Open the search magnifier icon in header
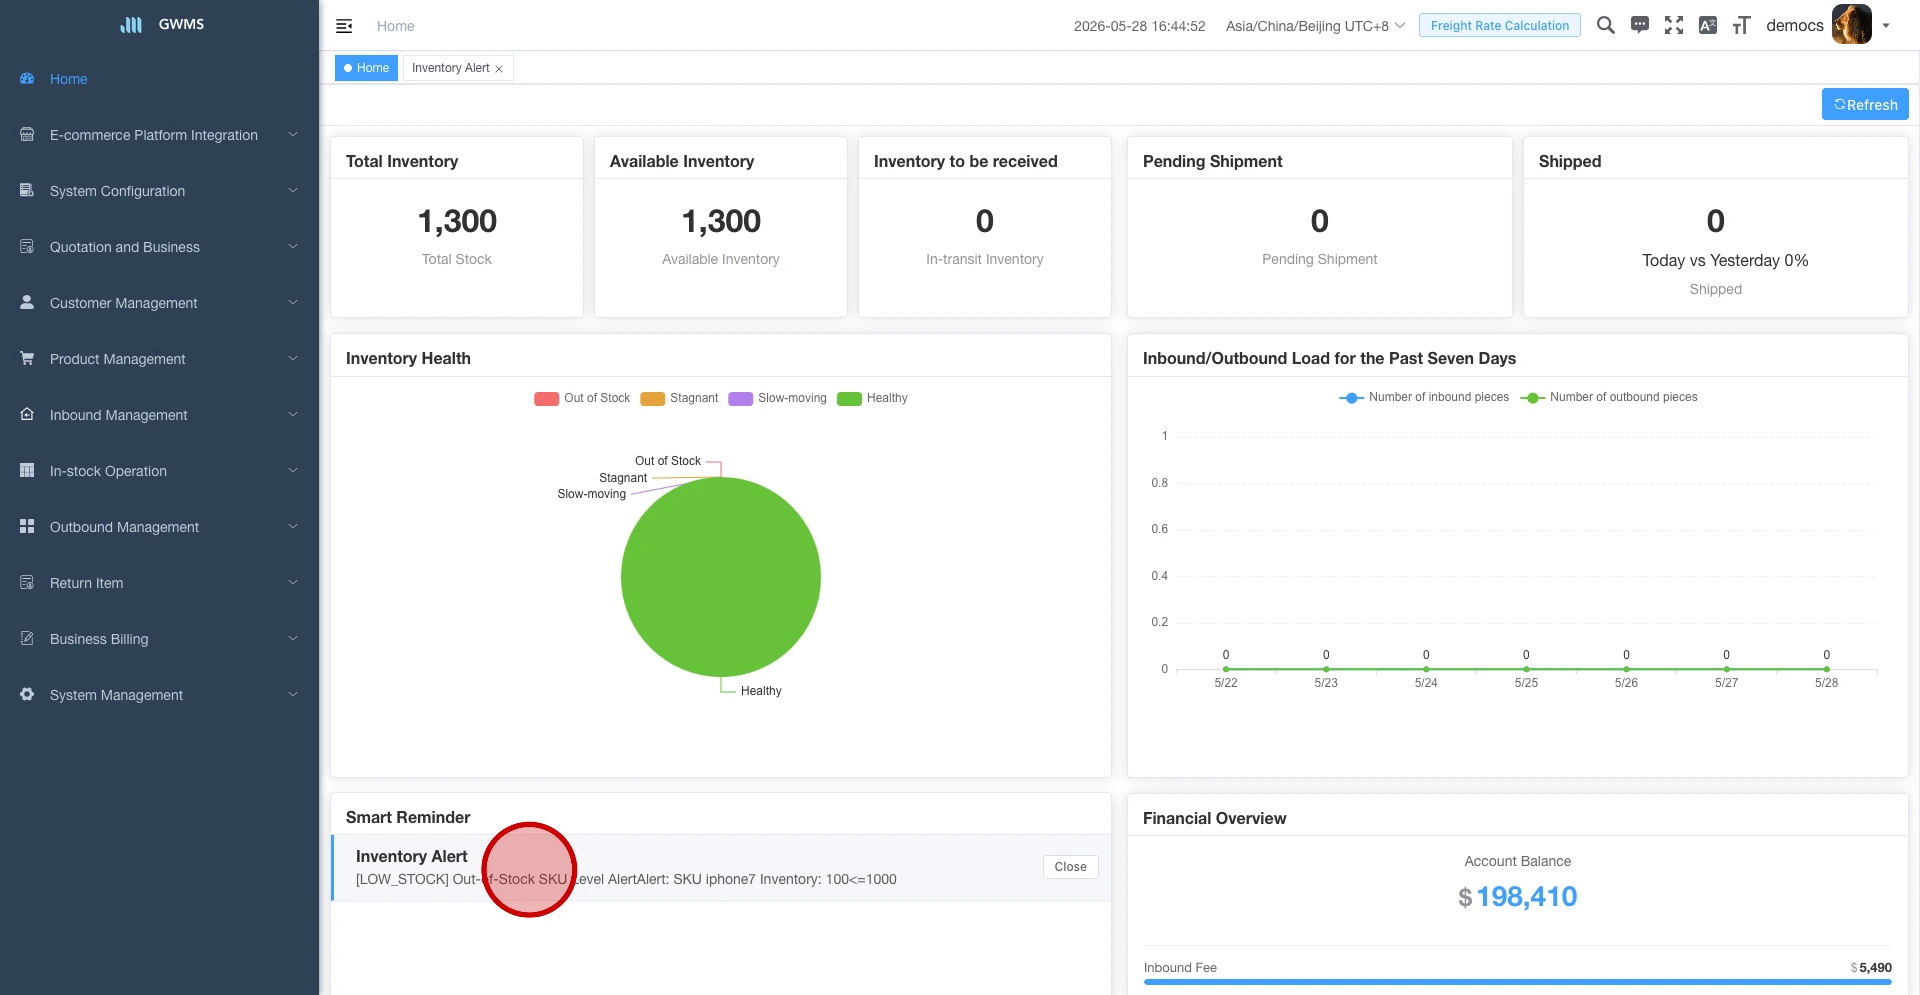The width and height of the screenshot is (1920, 995). [x=1606, y=25]
